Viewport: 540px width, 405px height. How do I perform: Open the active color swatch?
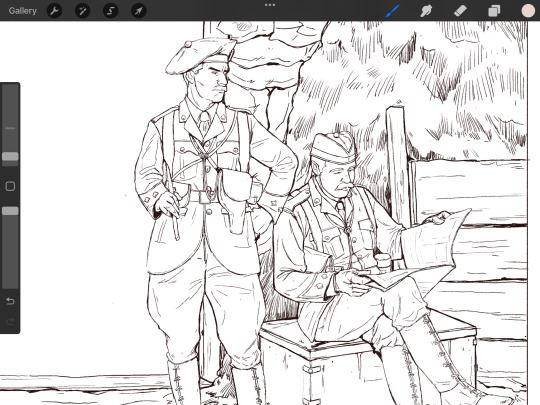click(528, 11)
